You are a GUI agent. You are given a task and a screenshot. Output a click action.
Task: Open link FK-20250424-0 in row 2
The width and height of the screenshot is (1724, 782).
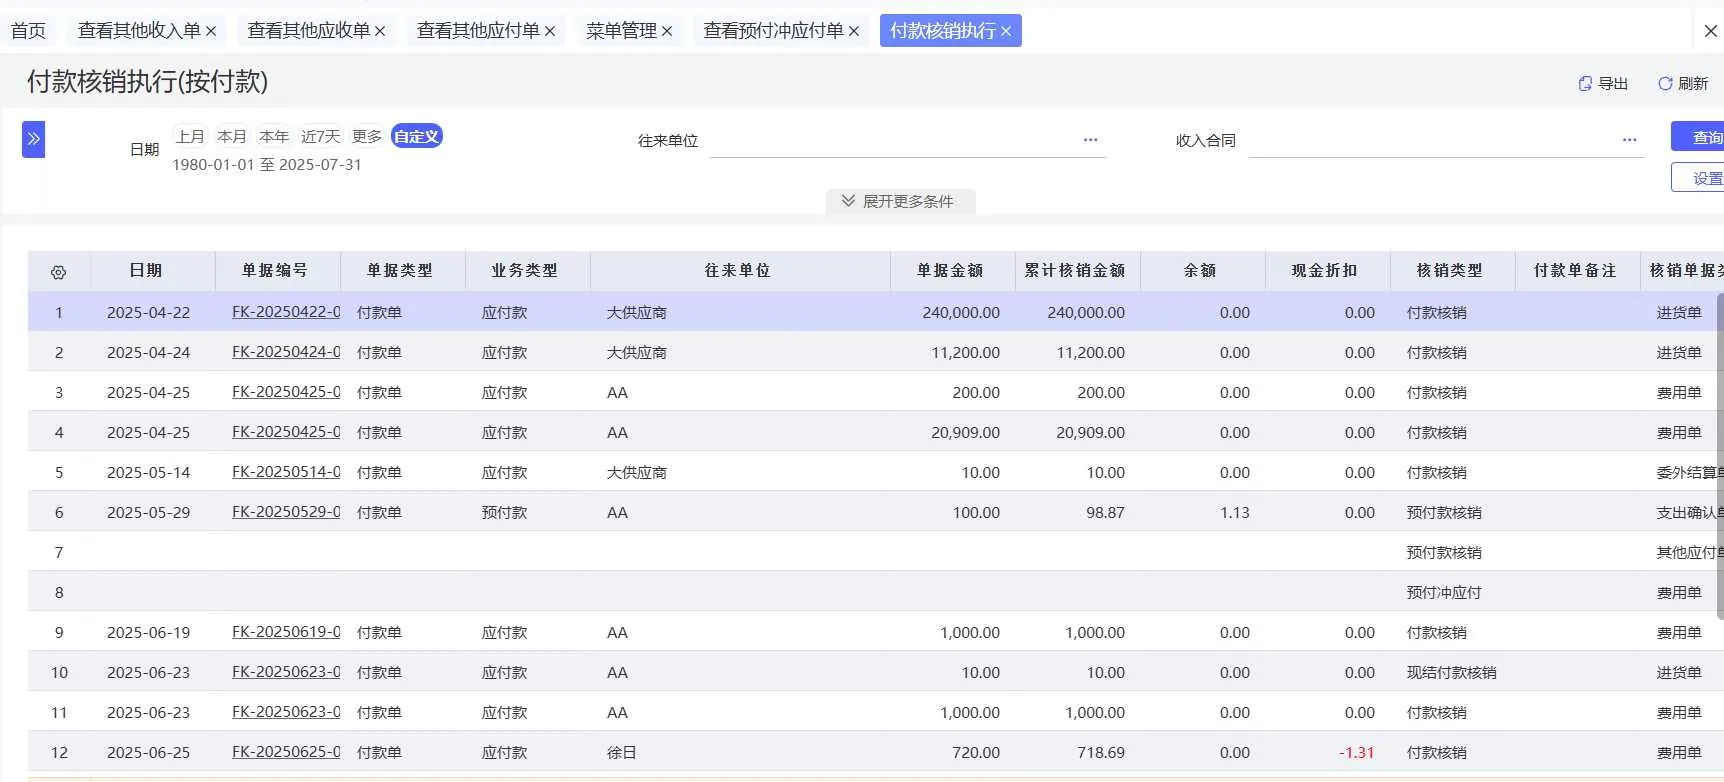[x=286, y=352]
